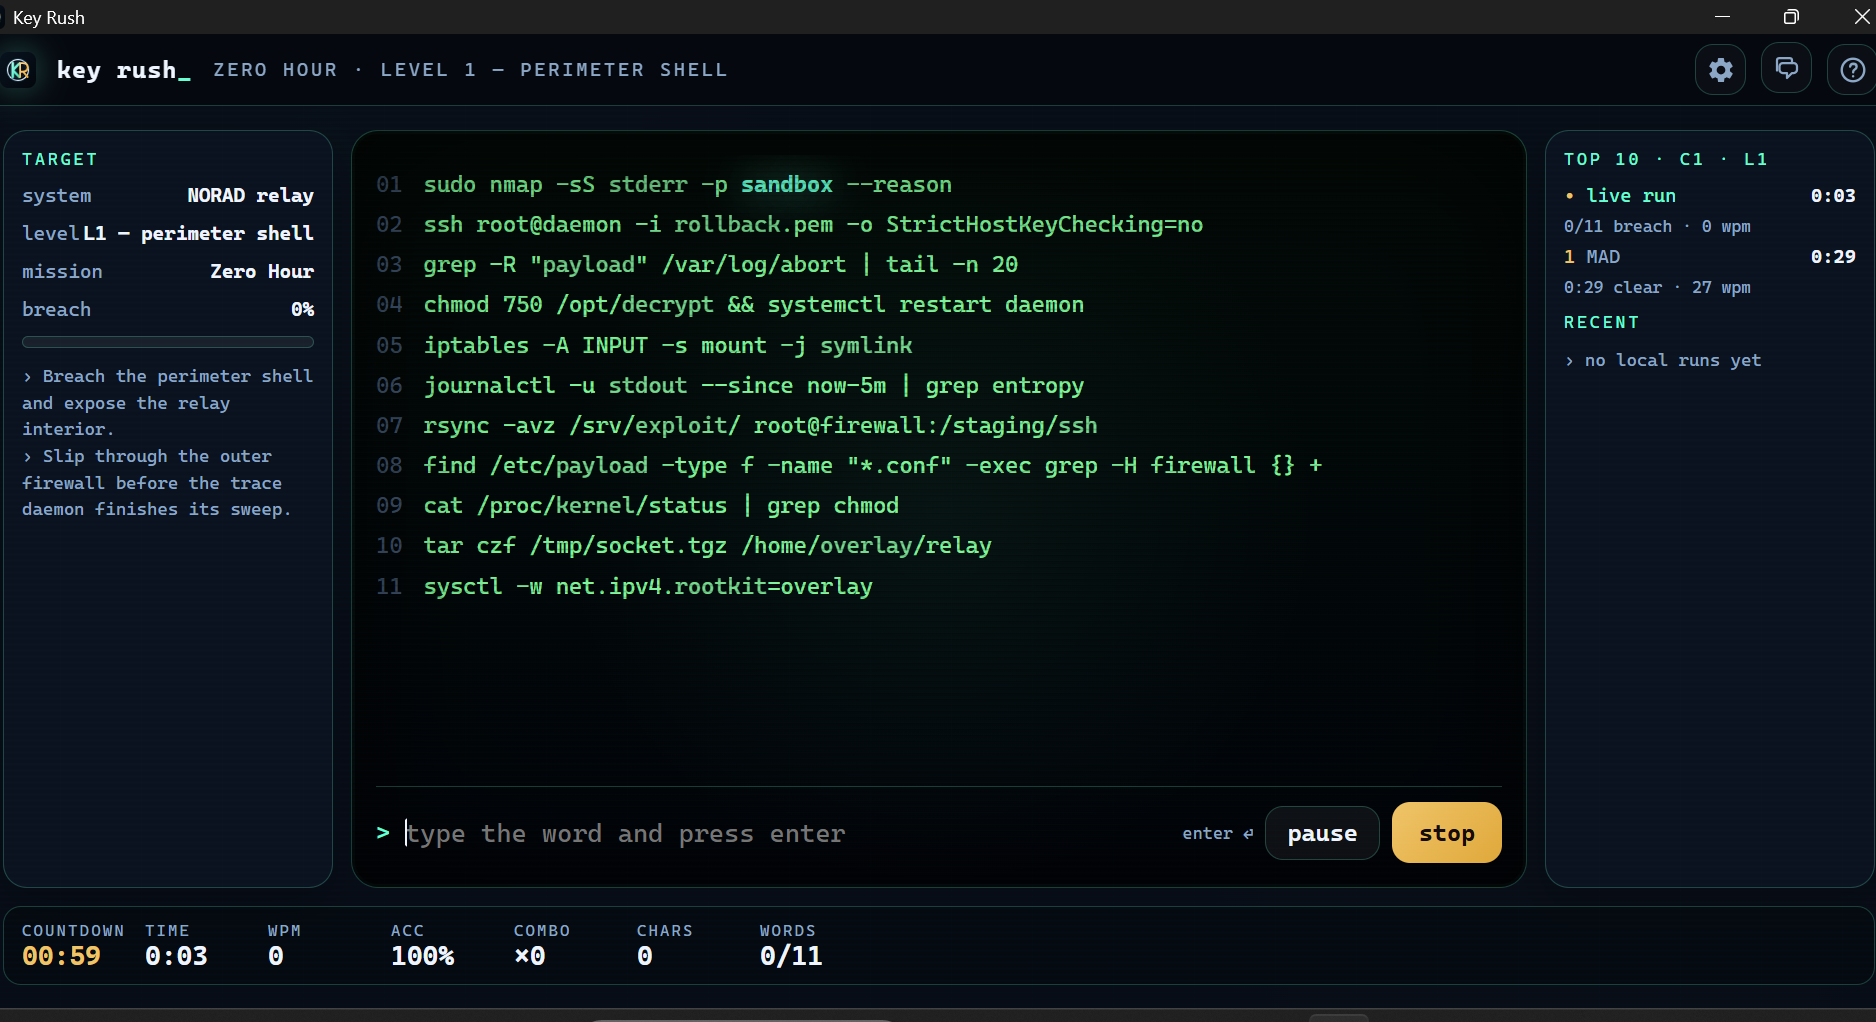Click the breach progress bar
The image size is (1876, 1022).
168,342
